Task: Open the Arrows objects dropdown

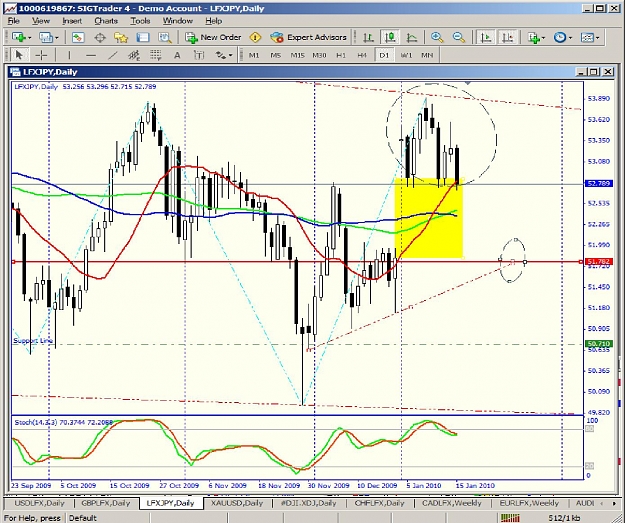Action: pos(230,55)
